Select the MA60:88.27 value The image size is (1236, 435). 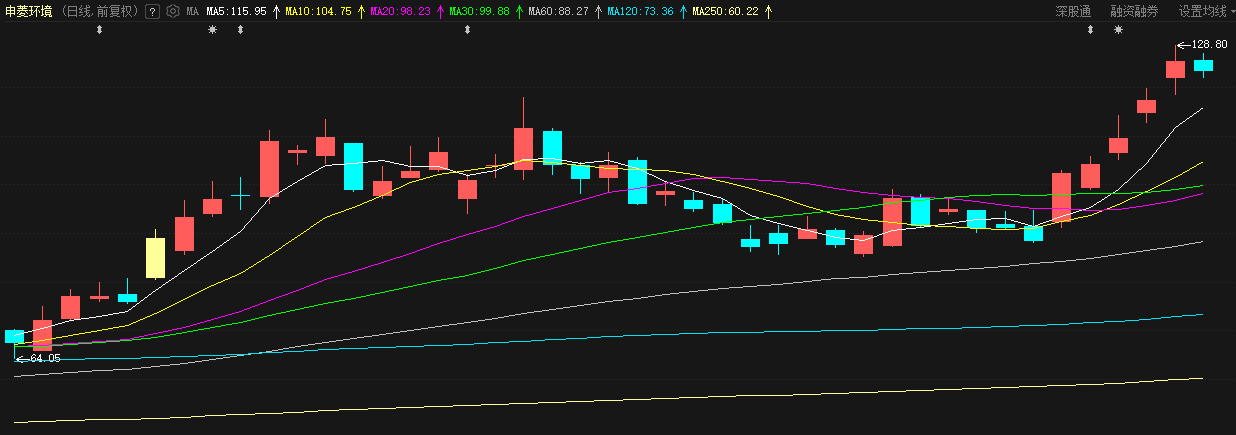[558, 12]
